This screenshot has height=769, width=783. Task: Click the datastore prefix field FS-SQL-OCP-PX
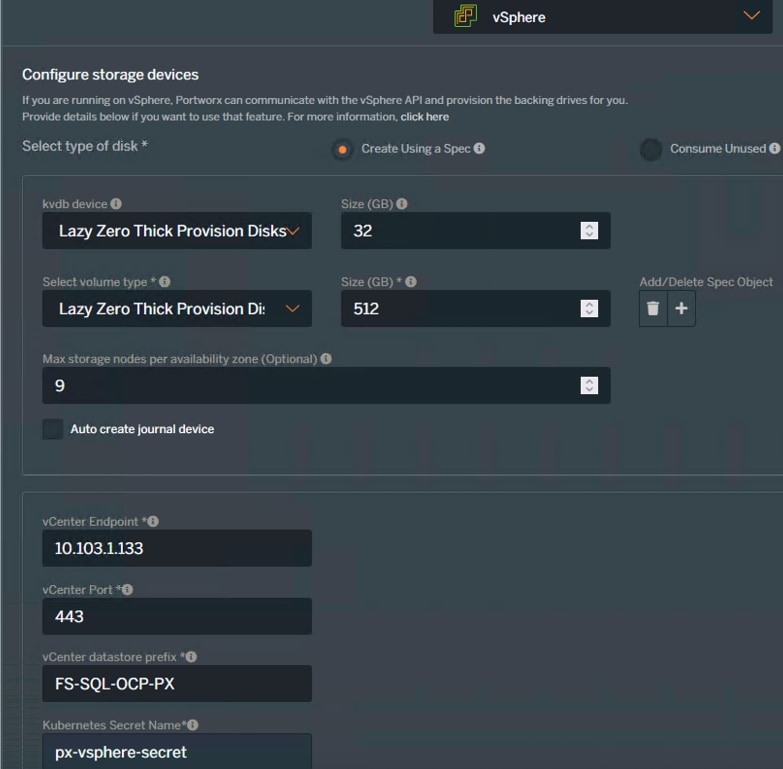(177, 684)
